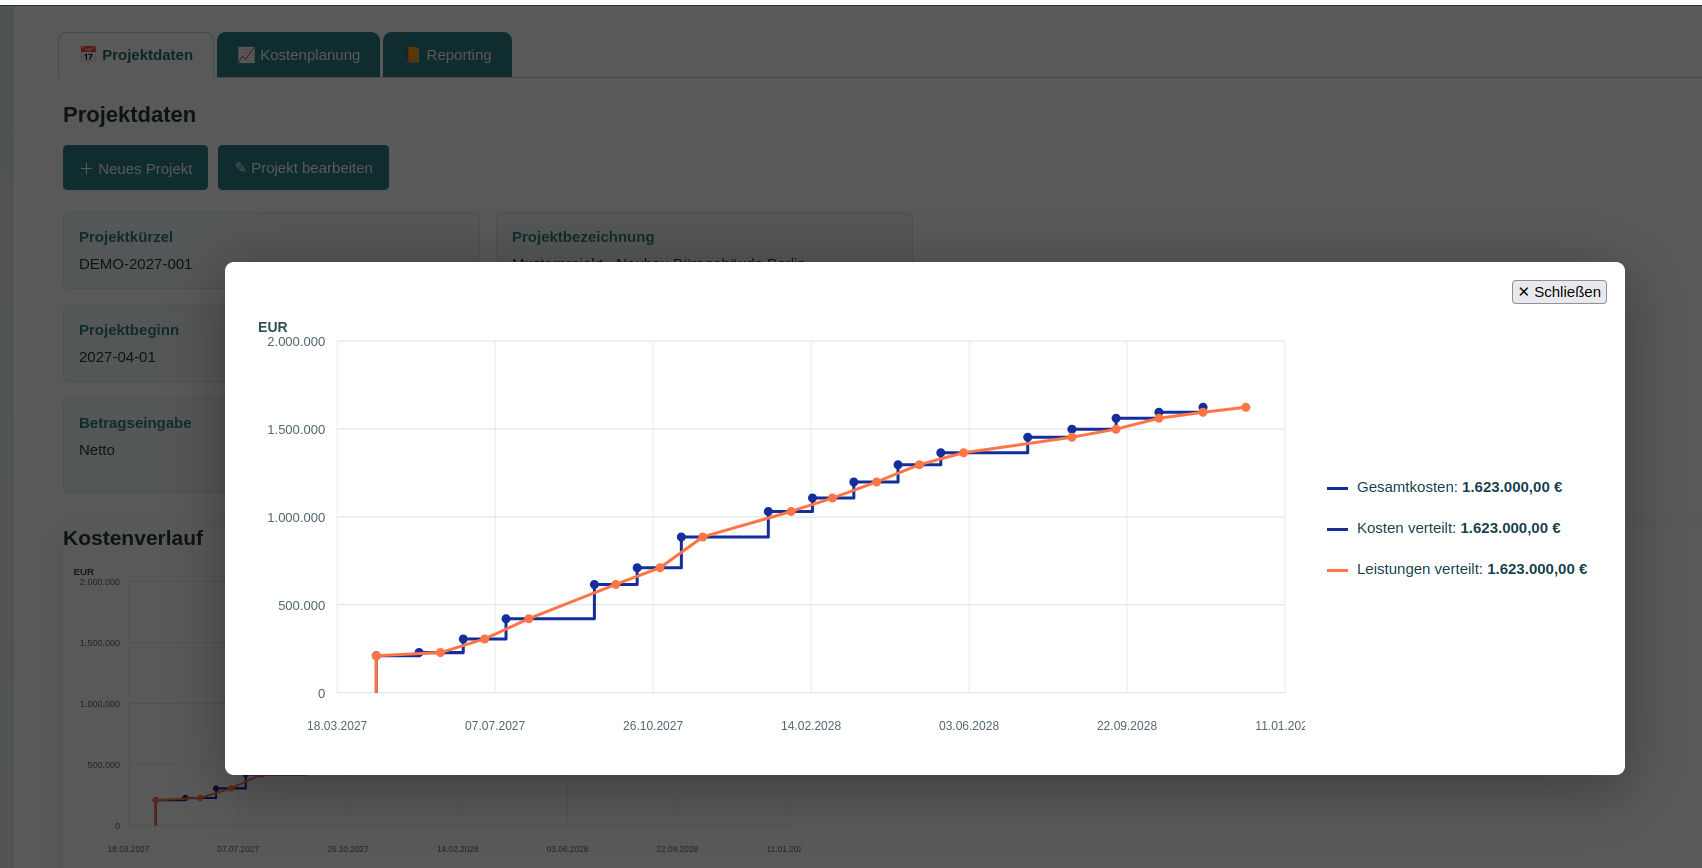Open the Reporting tab

coord(448,55)
